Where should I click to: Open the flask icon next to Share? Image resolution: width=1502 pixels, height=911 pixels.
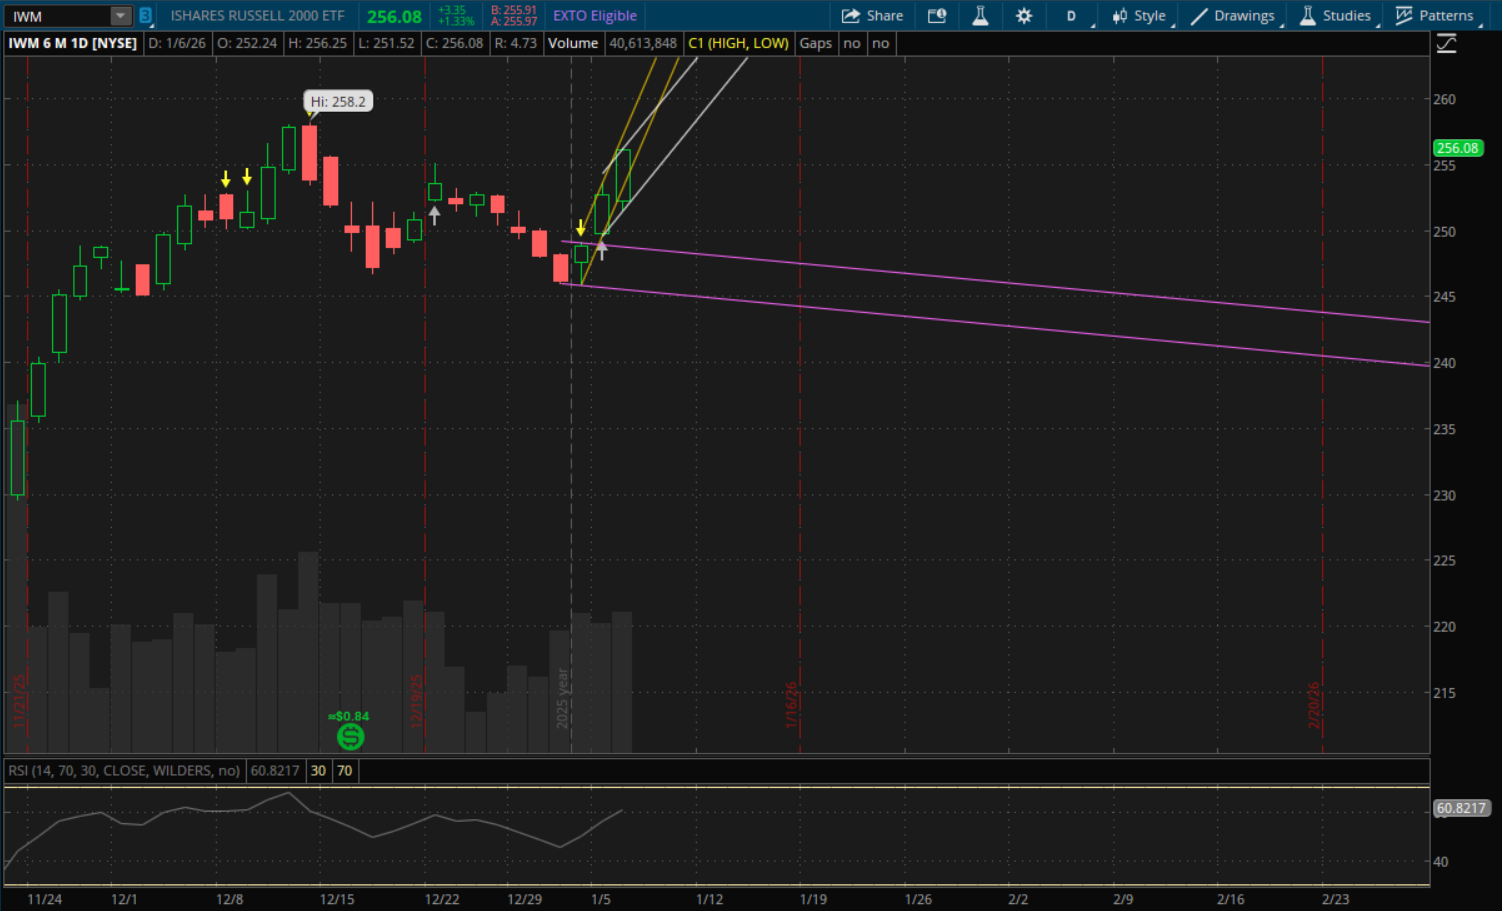(980, 16)
